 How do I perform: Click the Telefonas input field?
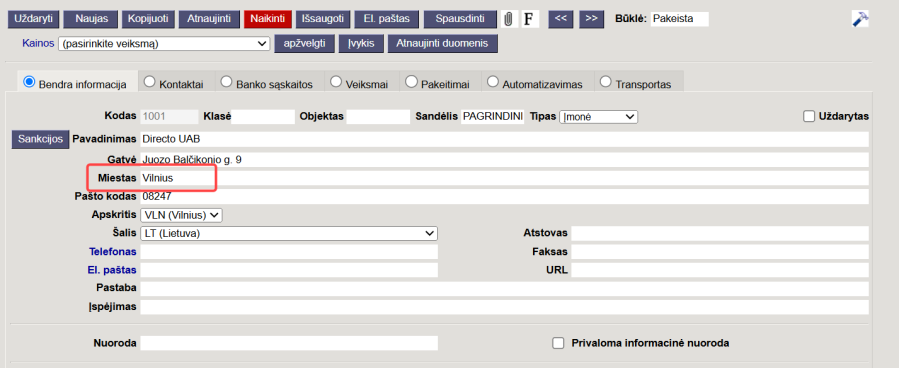pyautogui.click(x=289, y=252)
